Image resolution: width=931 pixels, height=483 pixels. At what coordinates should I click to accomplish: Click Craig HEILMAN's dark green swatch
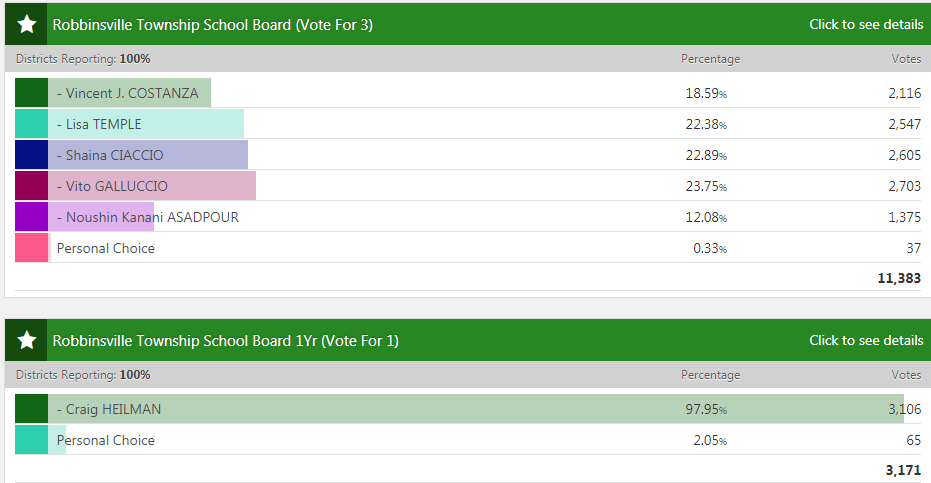tap(32, 409)
